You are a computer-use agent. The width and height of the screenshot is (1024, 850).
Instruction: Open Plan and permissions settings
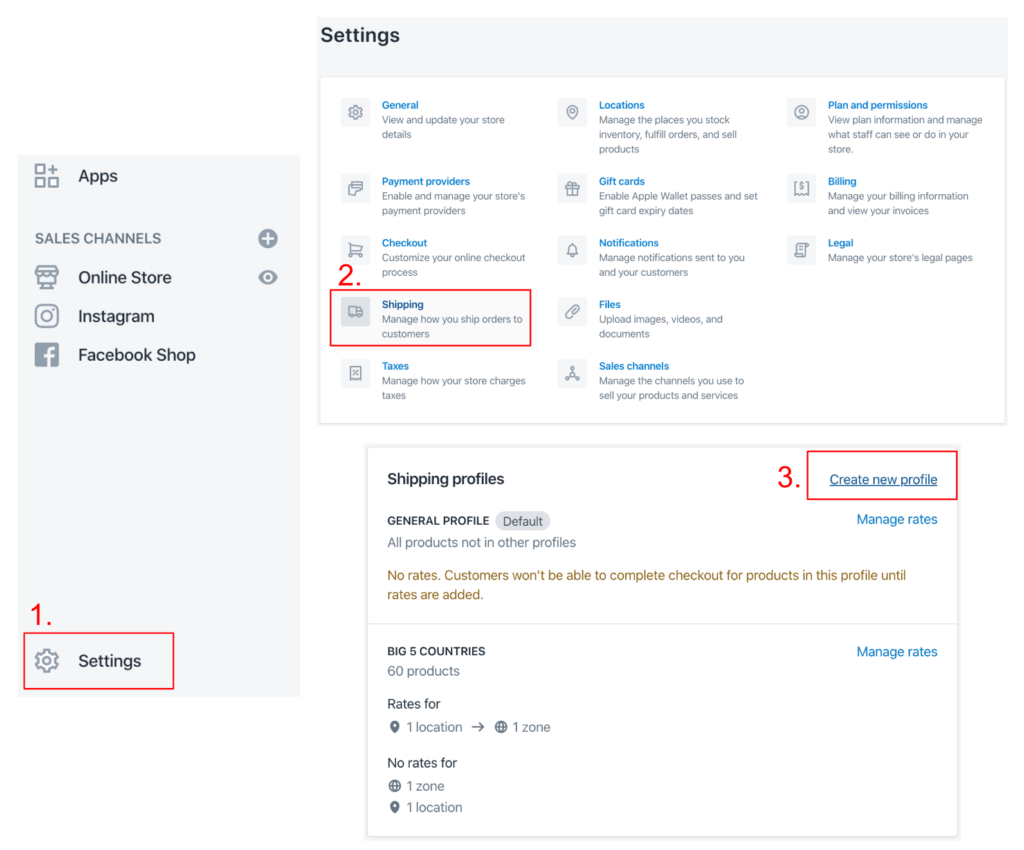tap(877, 105)
